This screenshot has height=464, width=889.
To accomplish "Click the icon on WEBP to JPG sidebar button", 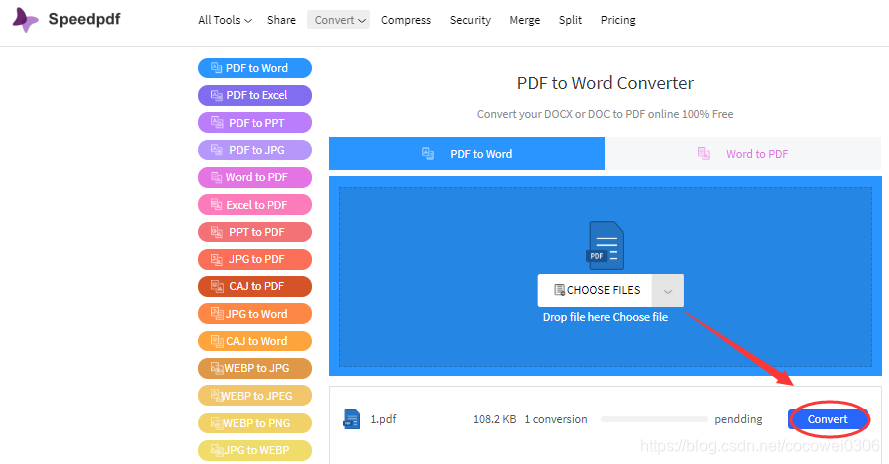I will click(217, 368).
